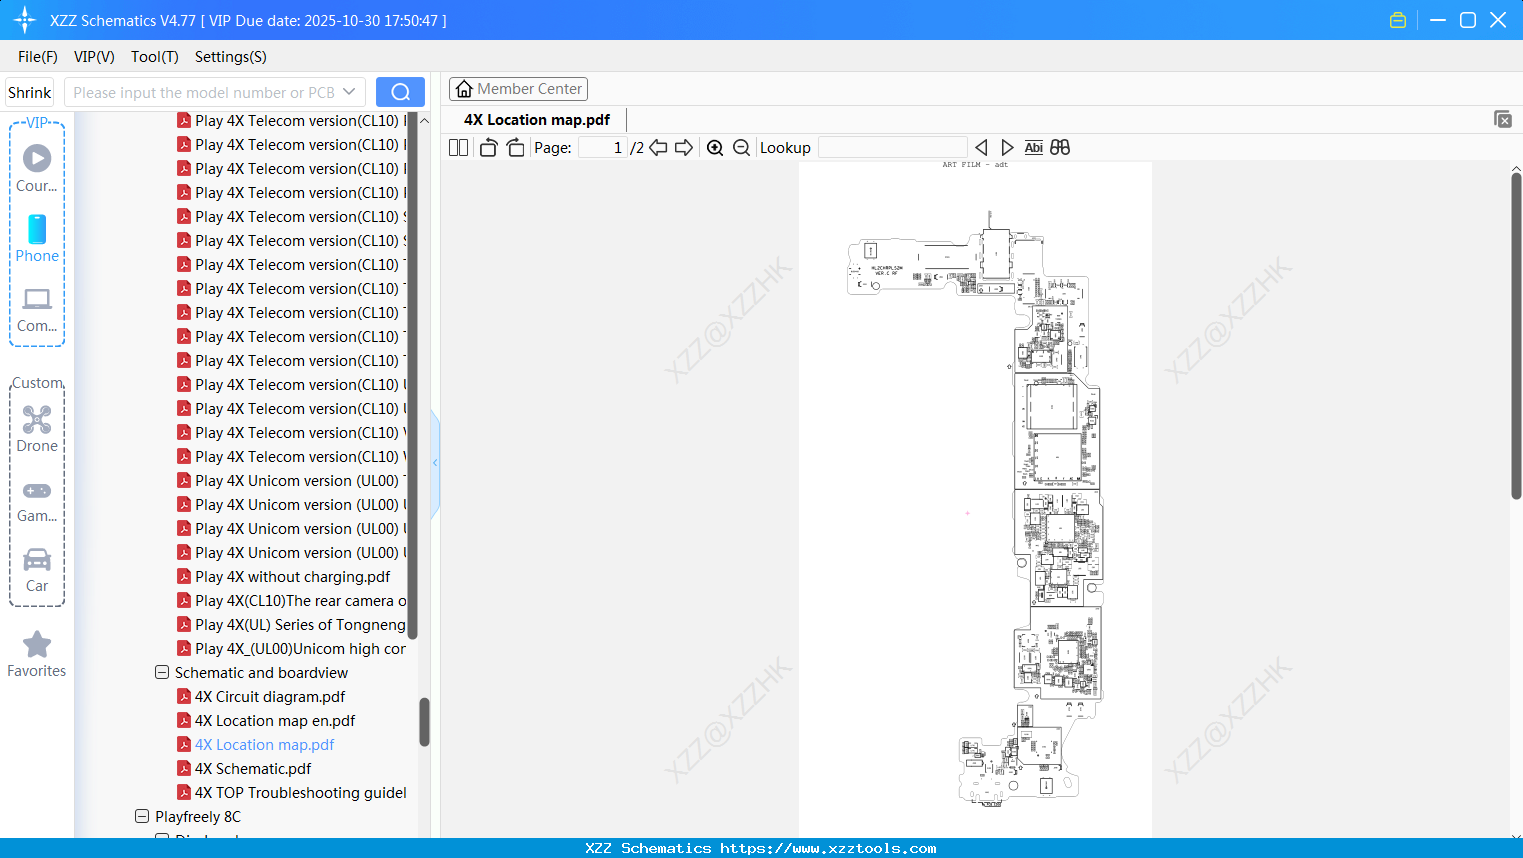
Task: Collapse the file tree panel handle
Action: [435, 463]
